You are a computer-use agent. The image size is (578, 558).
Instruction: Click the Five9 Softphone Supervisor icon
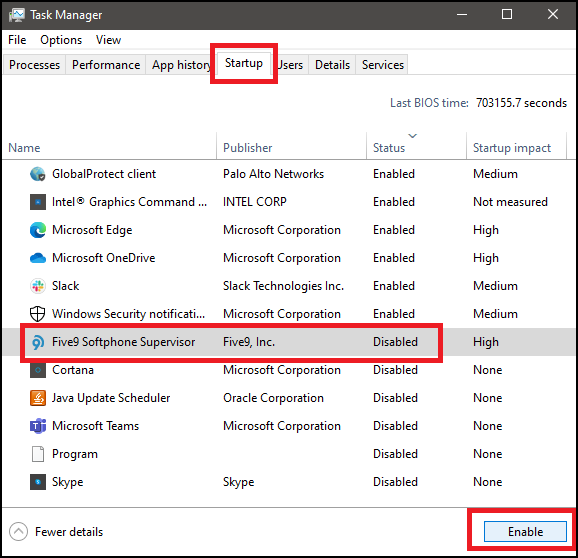(38, 342)
